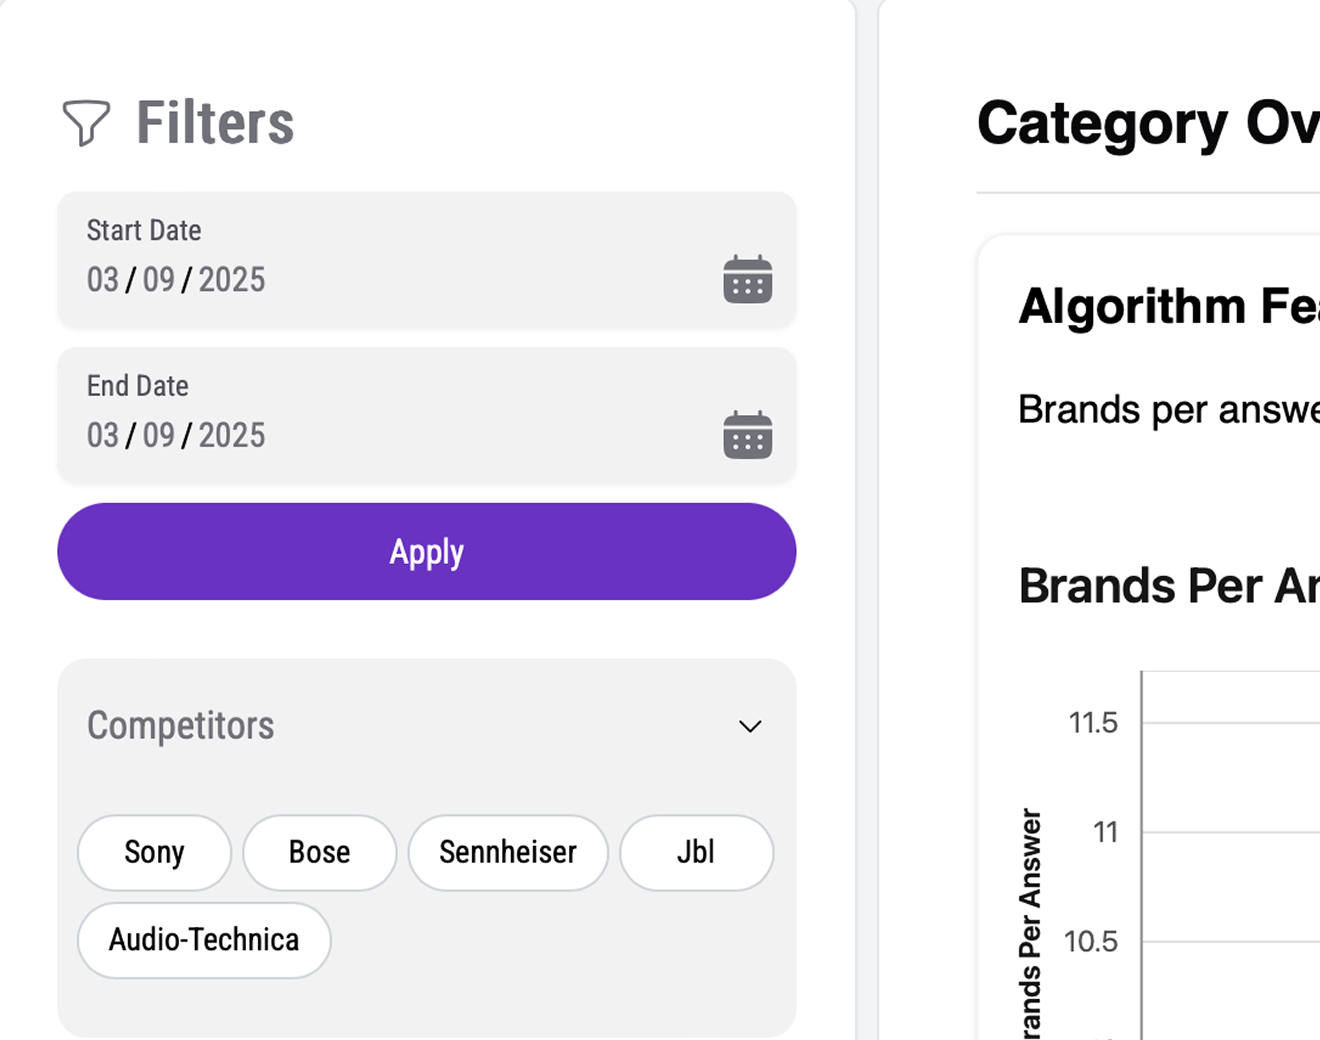The height and width of the screenshot is (1040, 1320).
Task: Toggle the Sennheiser competitor chip
Action: (507, 852)
